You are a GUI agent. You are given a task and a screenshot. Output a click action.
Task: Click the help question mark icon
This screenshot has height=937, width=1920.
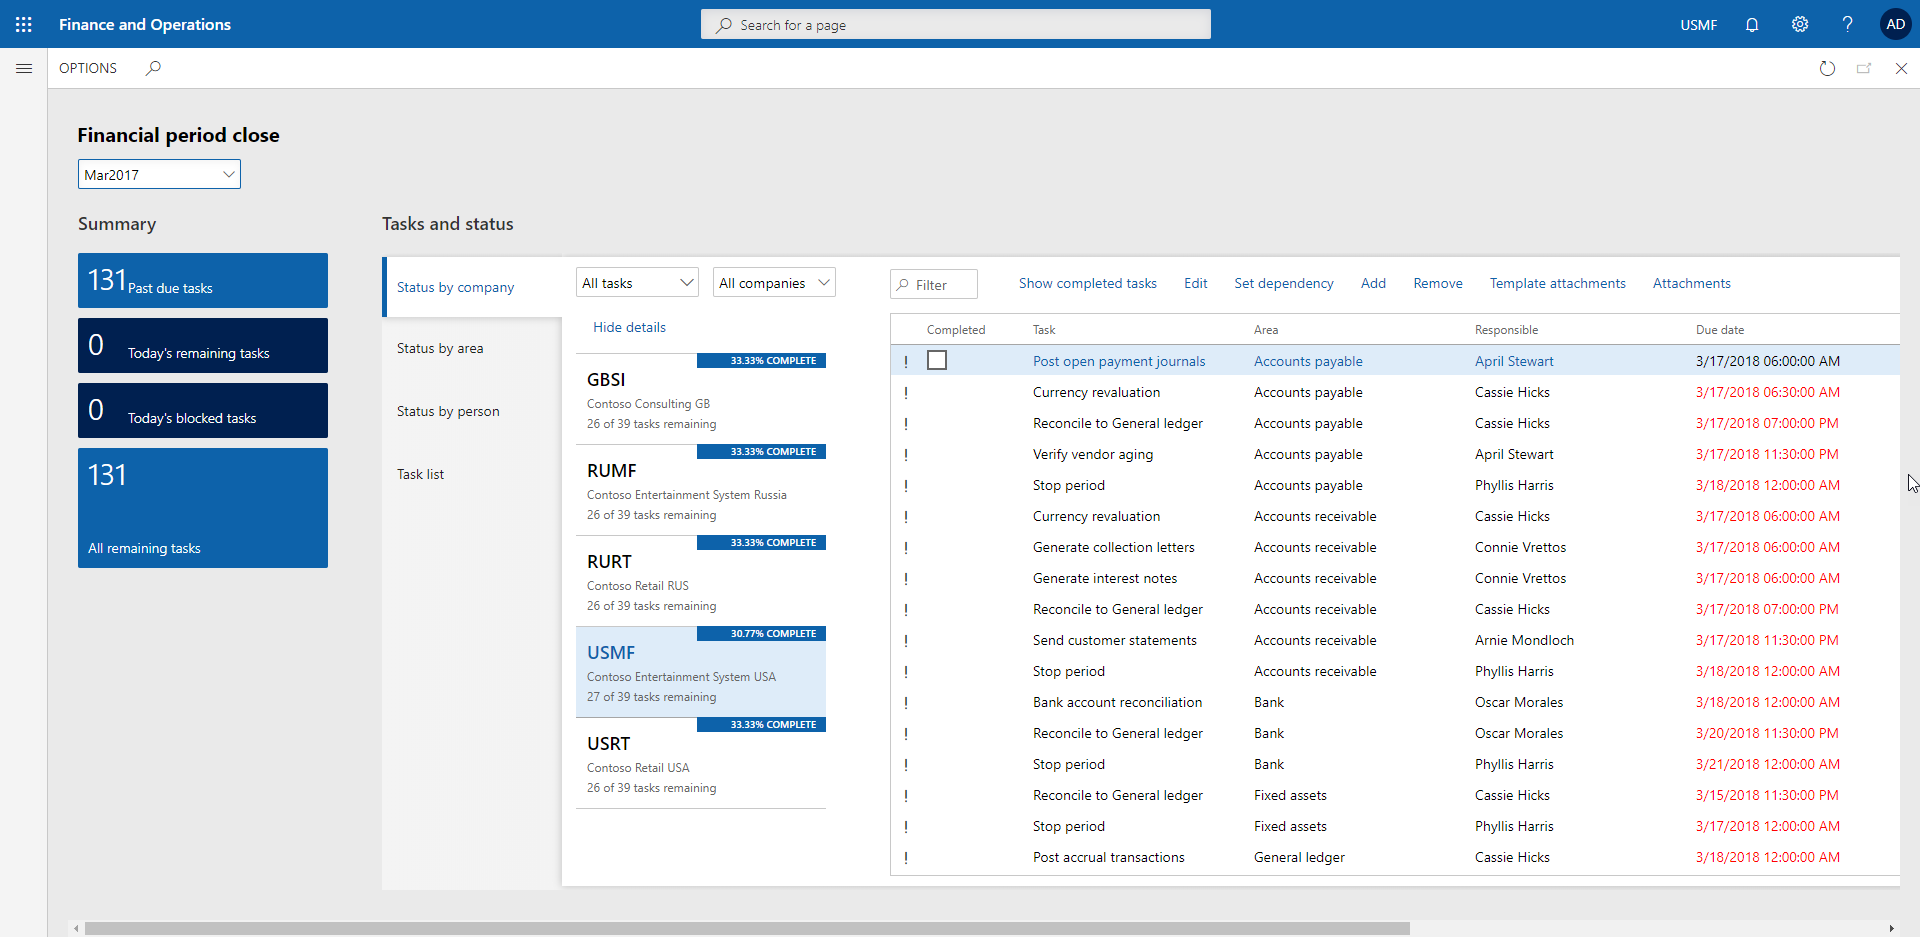coord(1847,24)
